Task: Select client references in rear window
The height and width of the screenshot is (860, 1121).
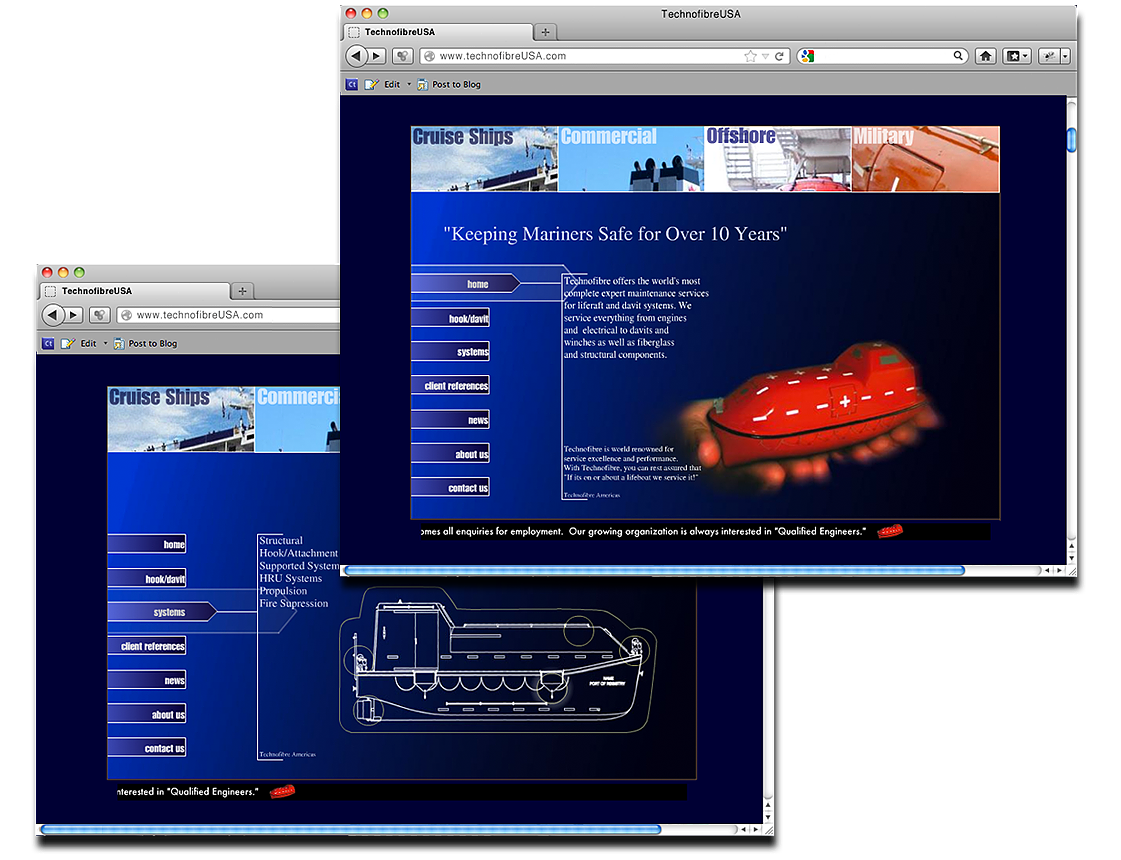Action: (147, 646)
